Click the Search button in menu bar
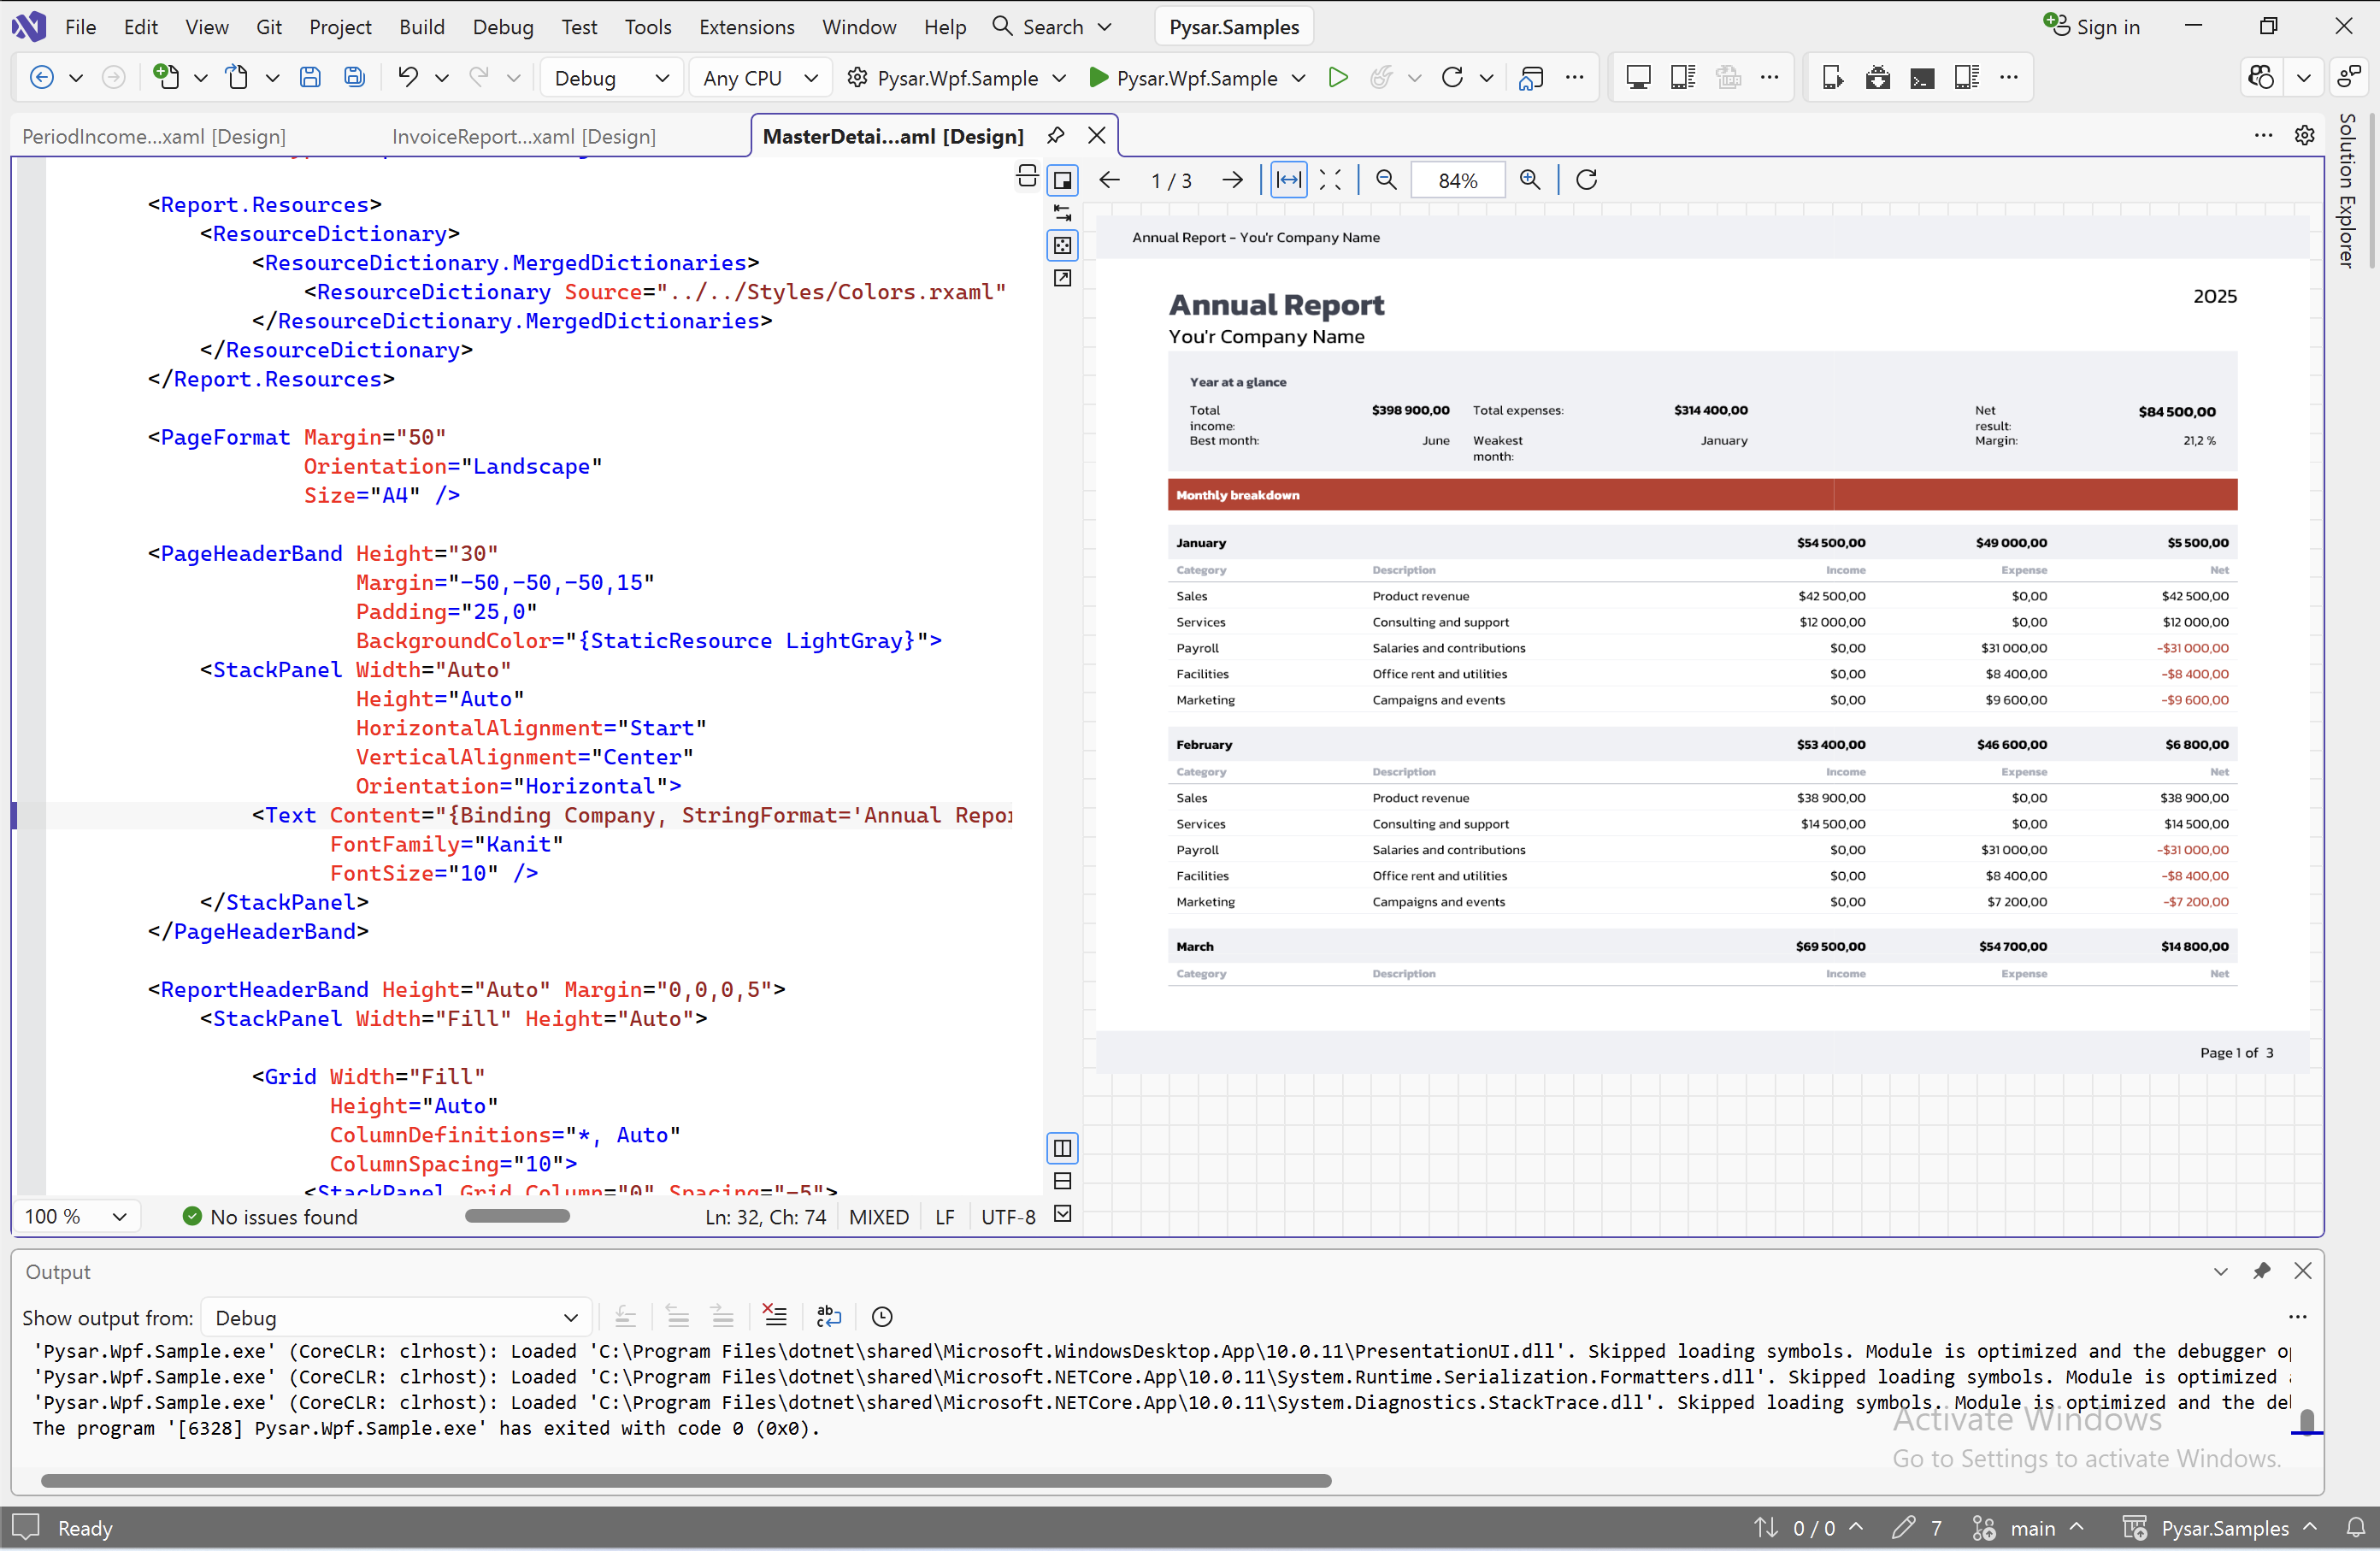This screenshot has height=1551, width=2380. (1051, 27)
